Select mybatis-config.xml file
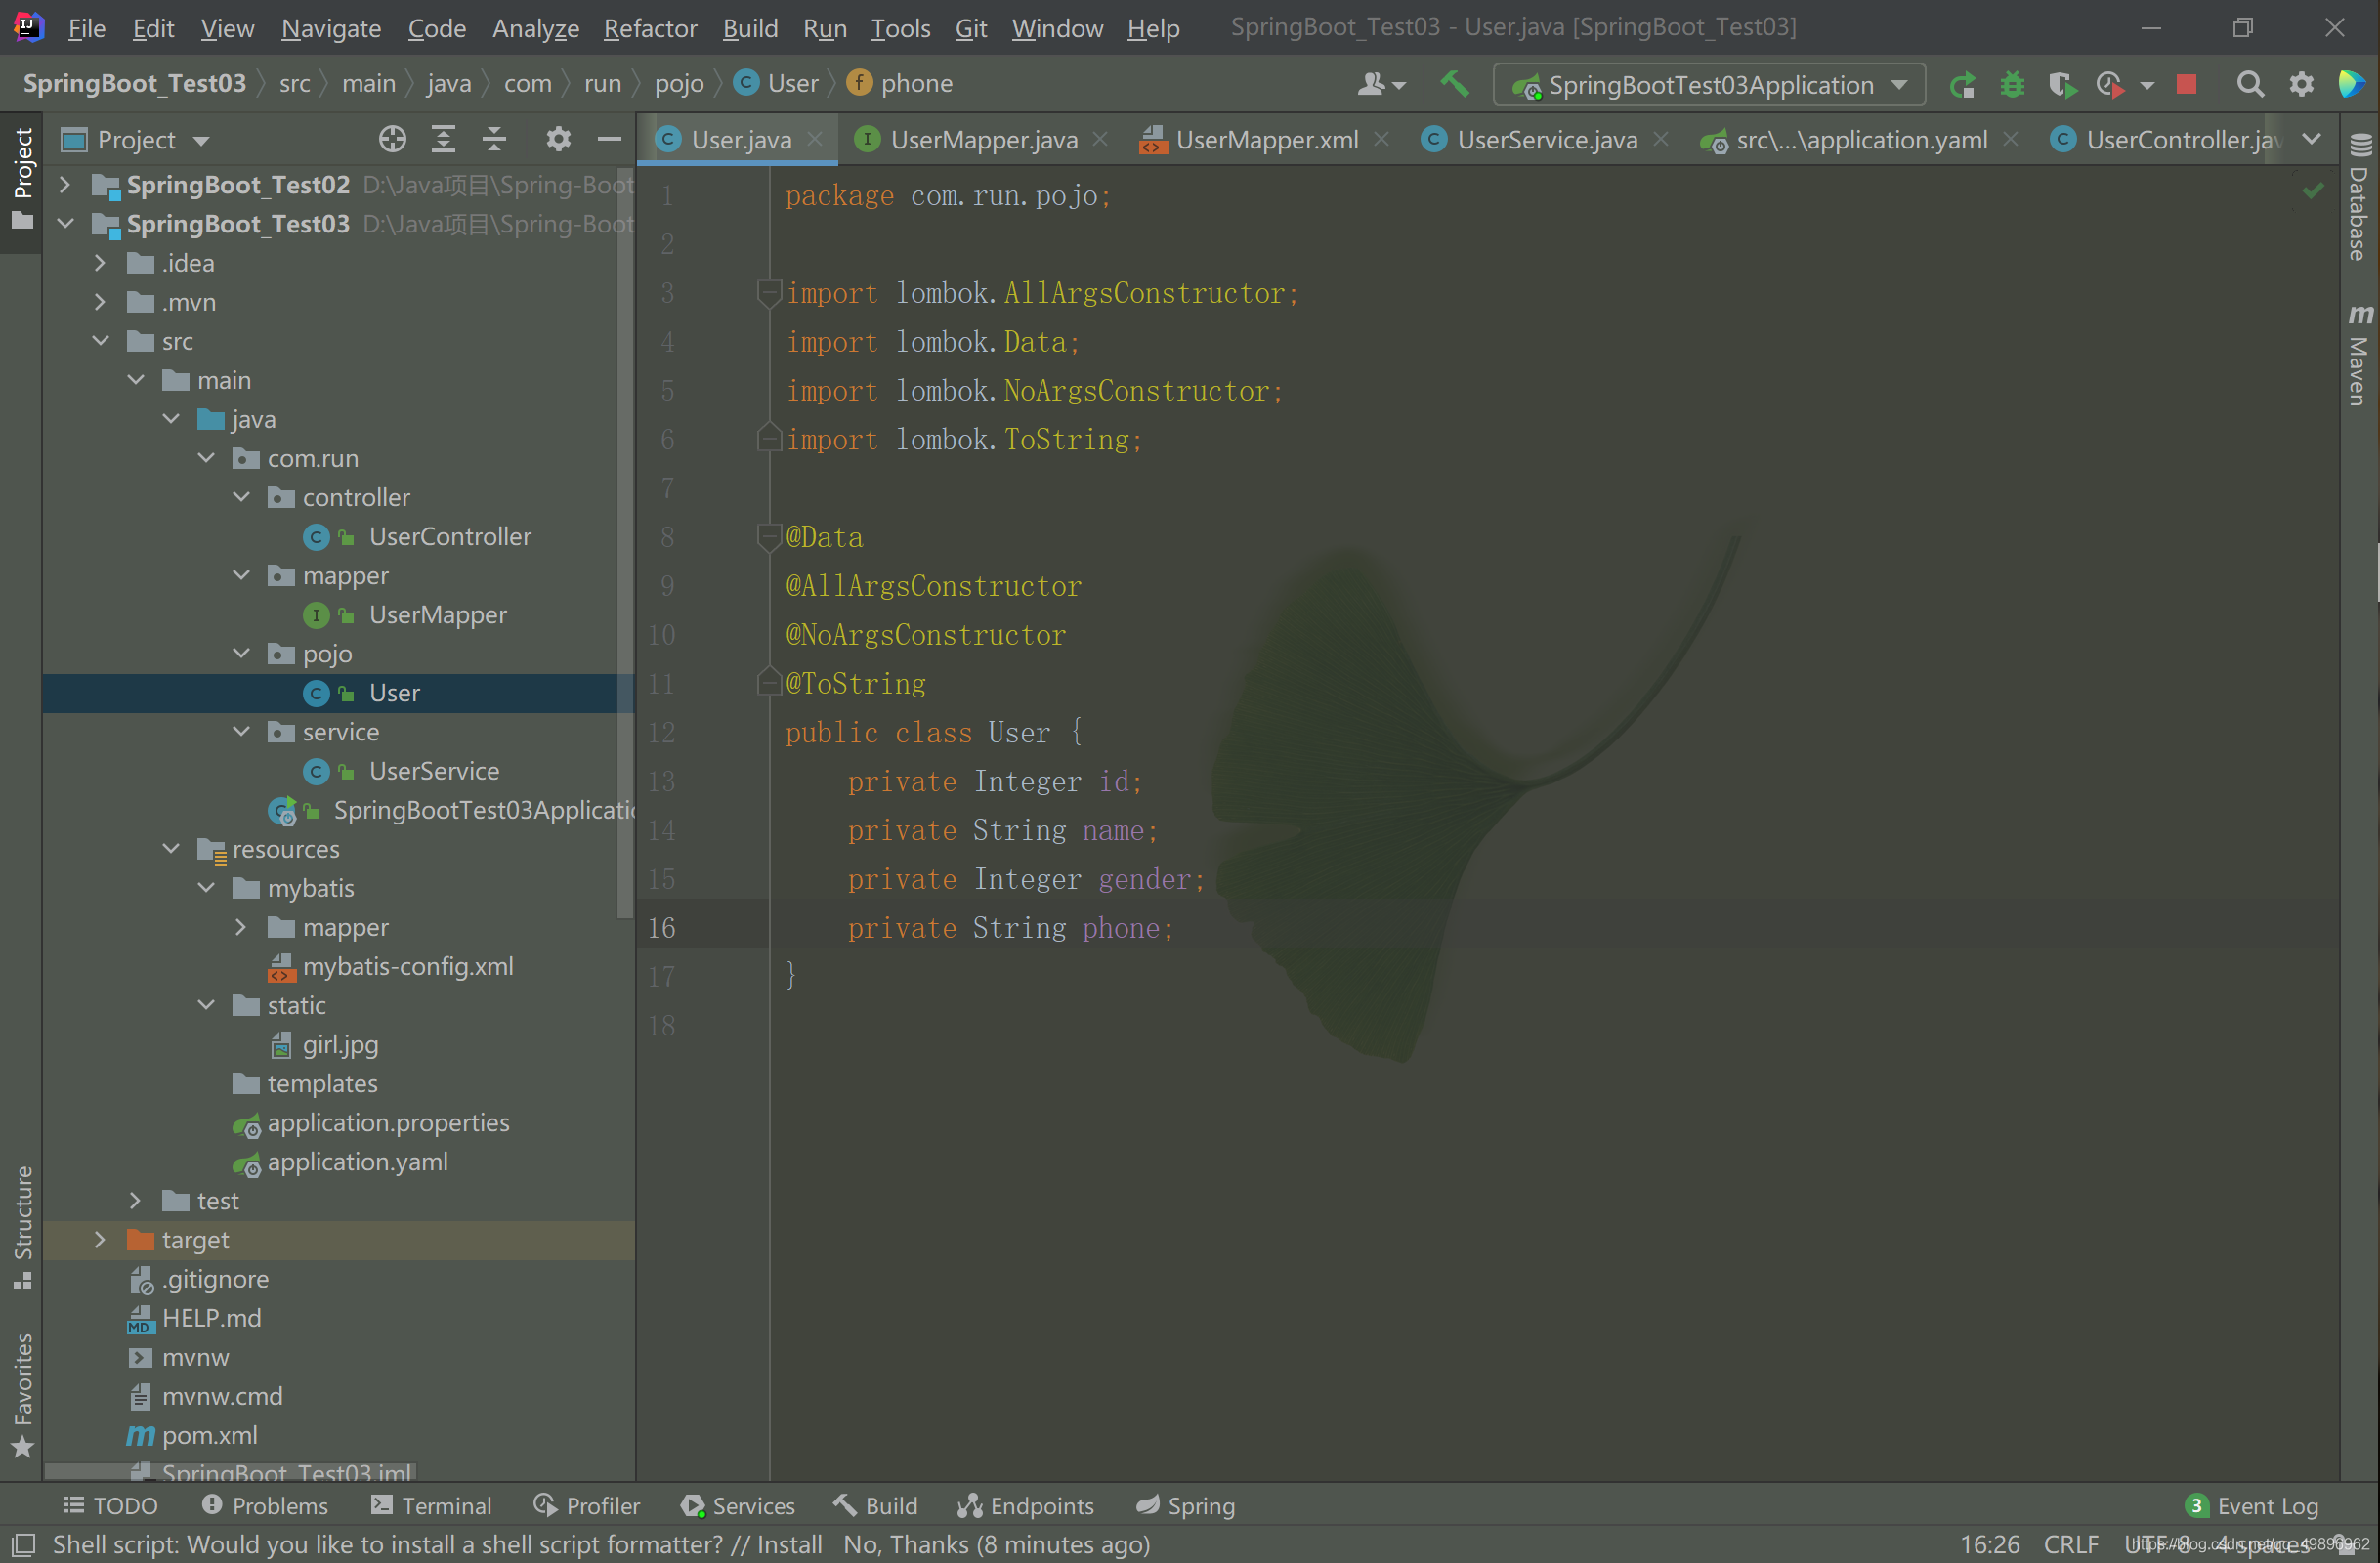Viewport: 2380px width, 1563px height. pyautogui.click(x=408, y=966)
